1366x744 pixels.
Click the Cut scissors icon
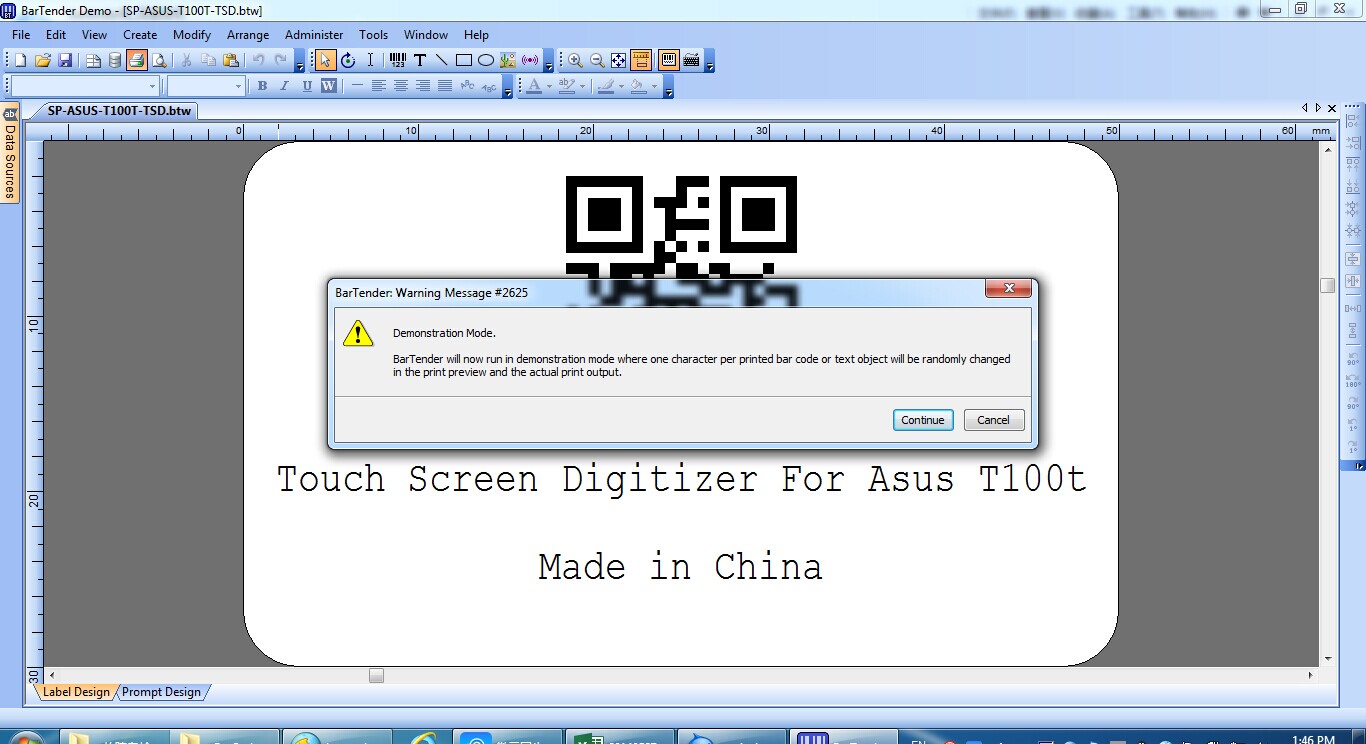187,61
